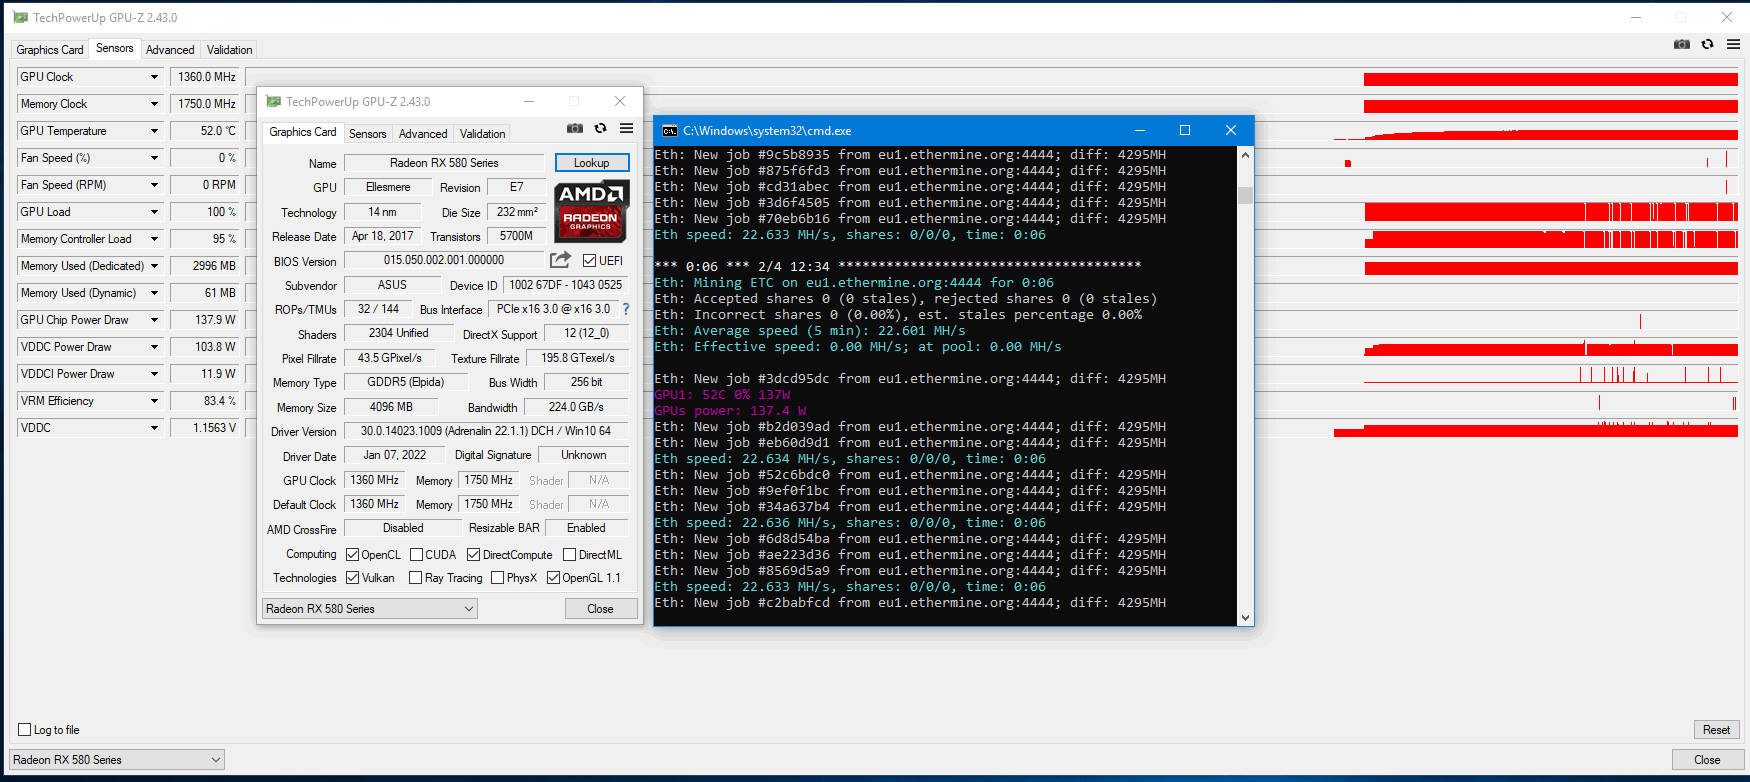This screenshot has height=782, width=1750.
Task: Click the Driver Version field
Action: (486, 431)
